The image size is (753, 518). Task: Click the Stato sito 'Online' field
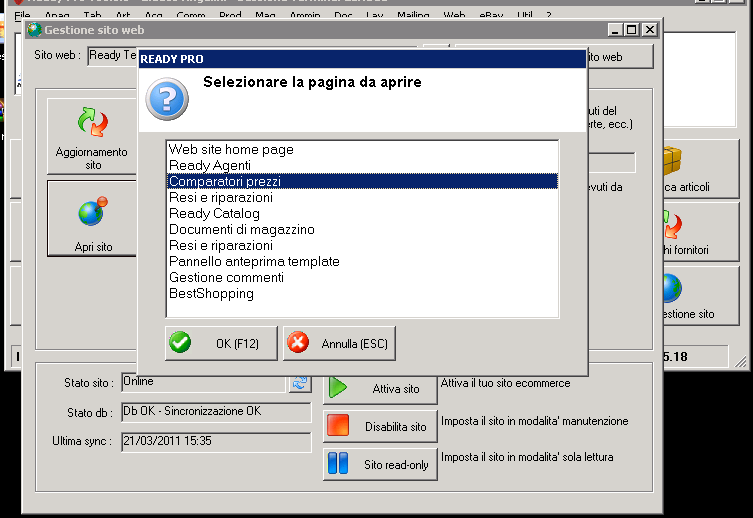pyautogui.click(x=204, y=382)
